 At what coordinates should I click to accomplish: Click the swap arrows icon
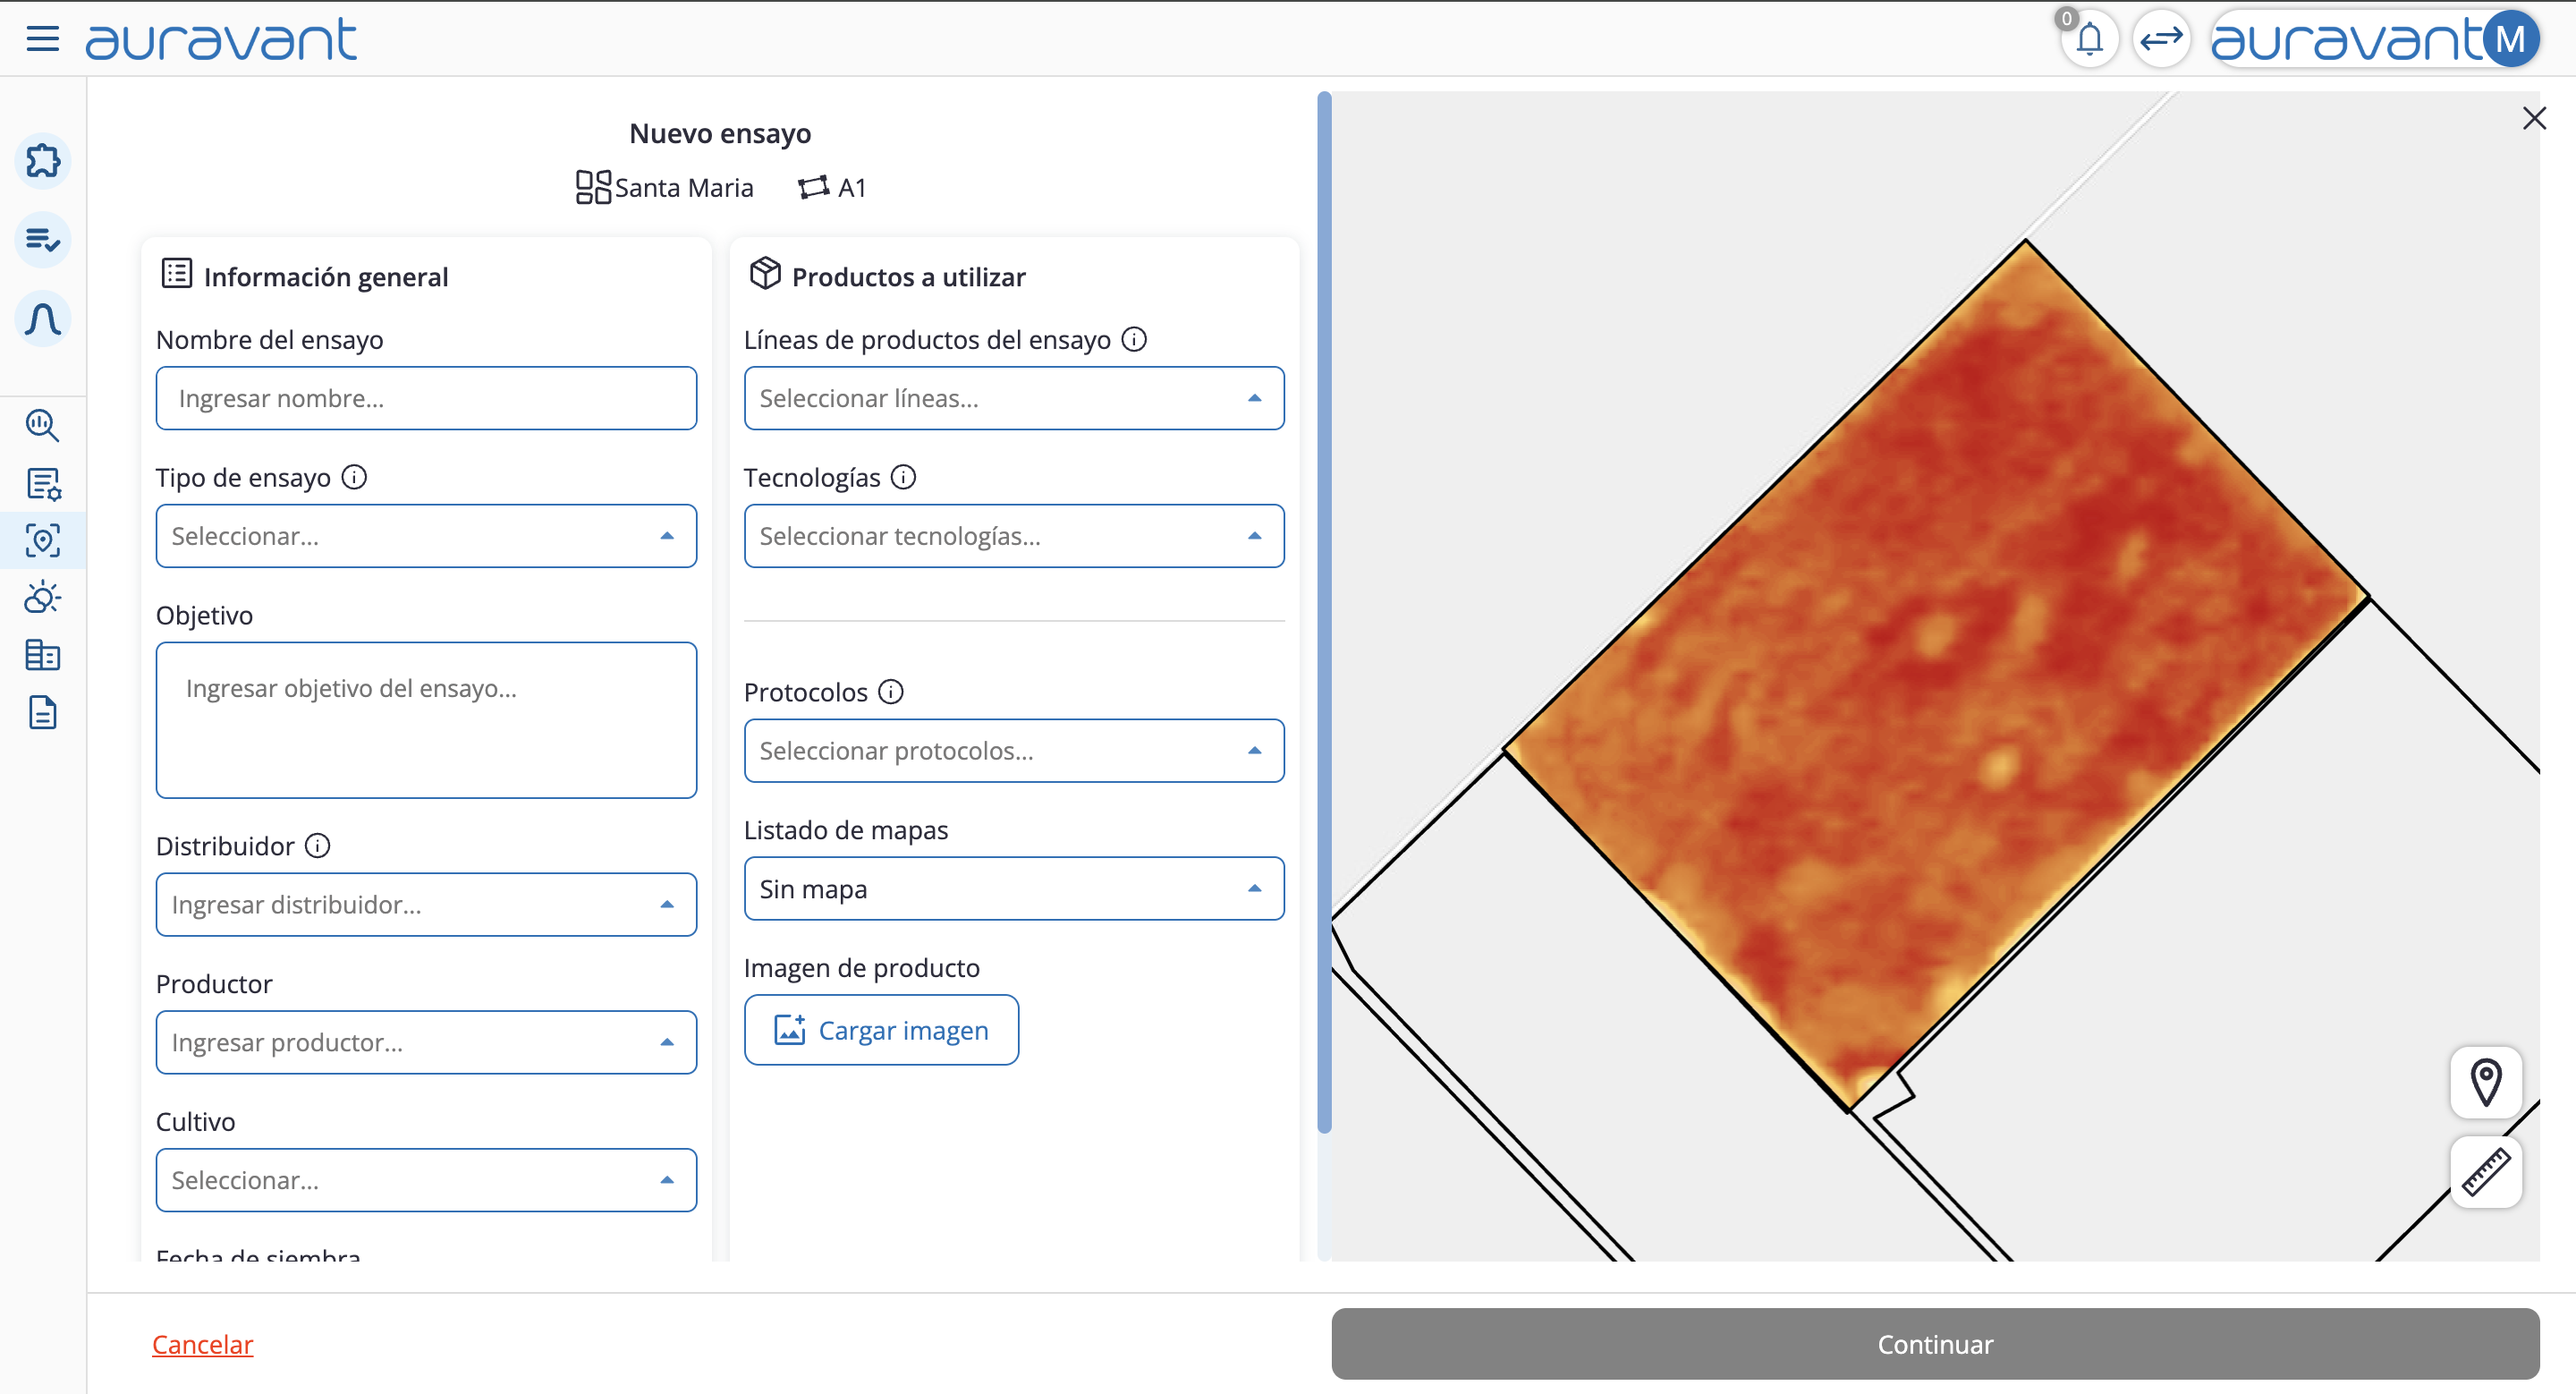coord(2161,40)
